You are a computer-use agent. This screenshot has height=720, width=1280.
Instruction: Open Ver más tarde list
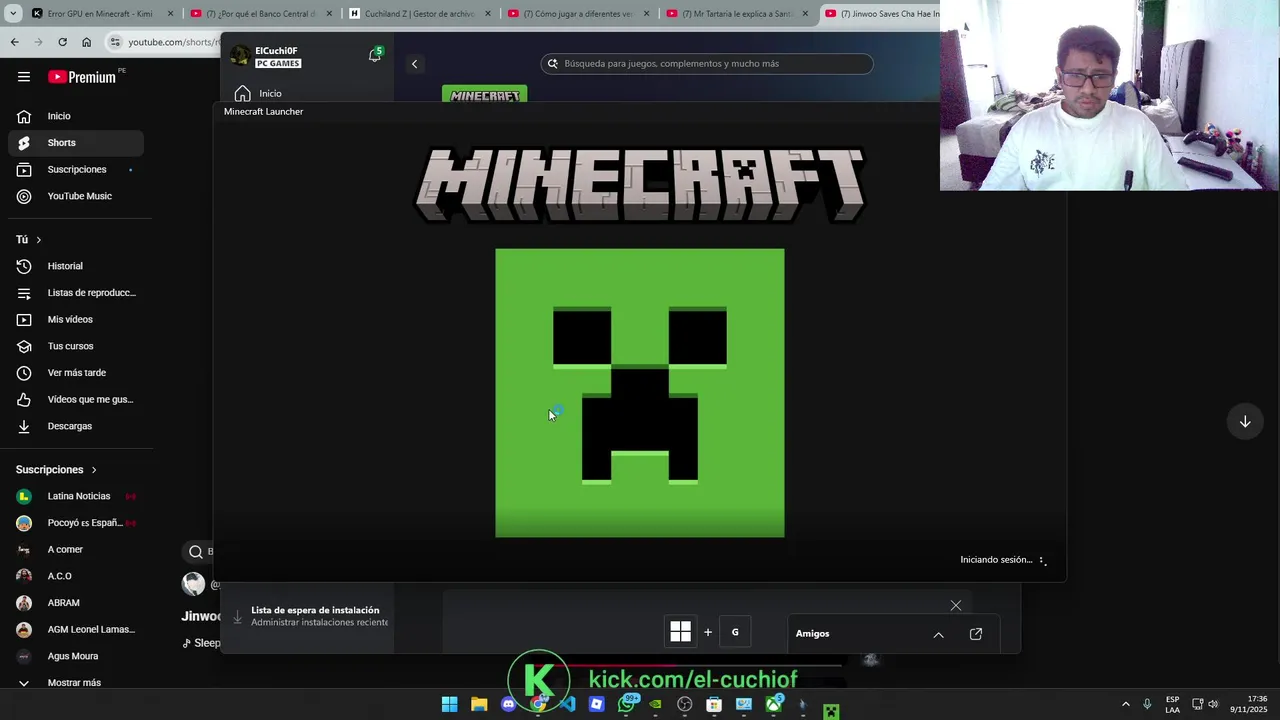(76, 373)
